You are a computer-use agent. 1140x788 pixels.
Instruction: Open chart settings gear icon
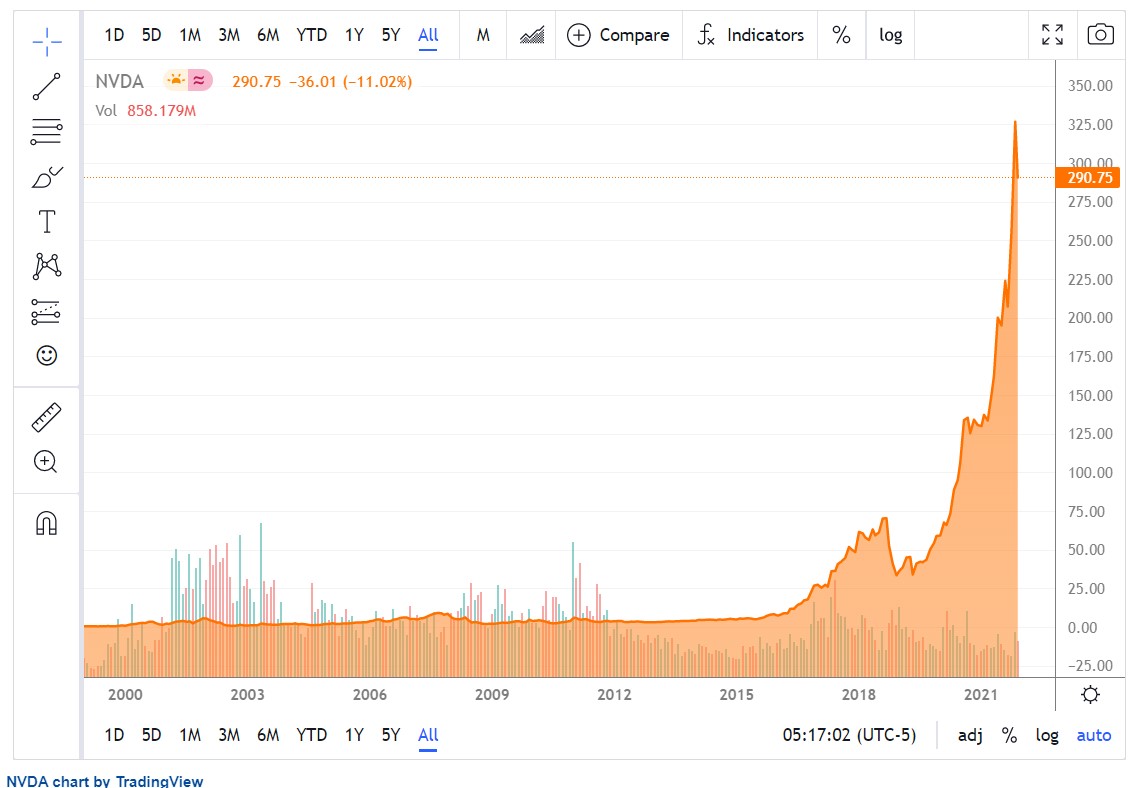tap(1091, 694)
